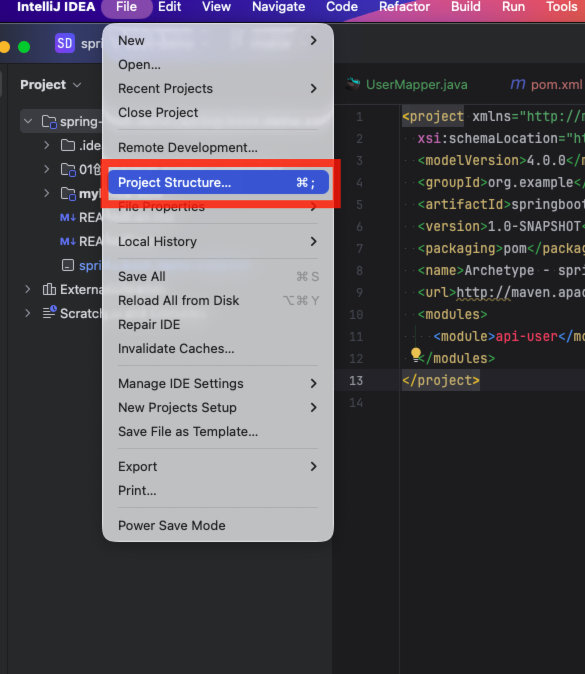
Task: Open Project Structure... dialog
Action: pyautogui.click(x=218, y=182)
